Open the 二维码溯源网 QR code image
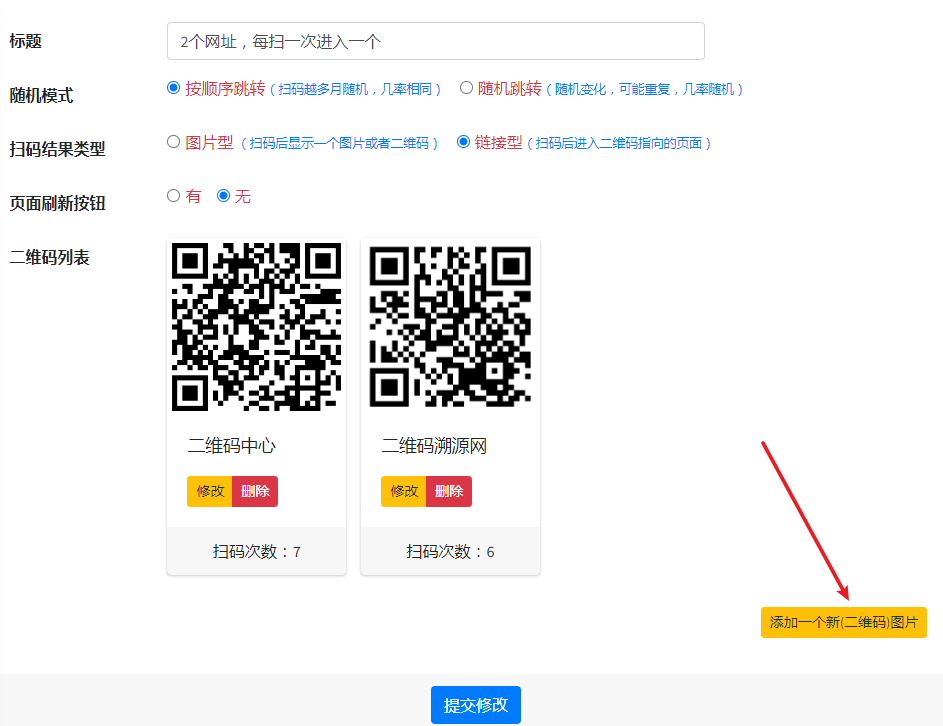Image resolution: width=943 pixels, height=726 pixels. (450, 327)
